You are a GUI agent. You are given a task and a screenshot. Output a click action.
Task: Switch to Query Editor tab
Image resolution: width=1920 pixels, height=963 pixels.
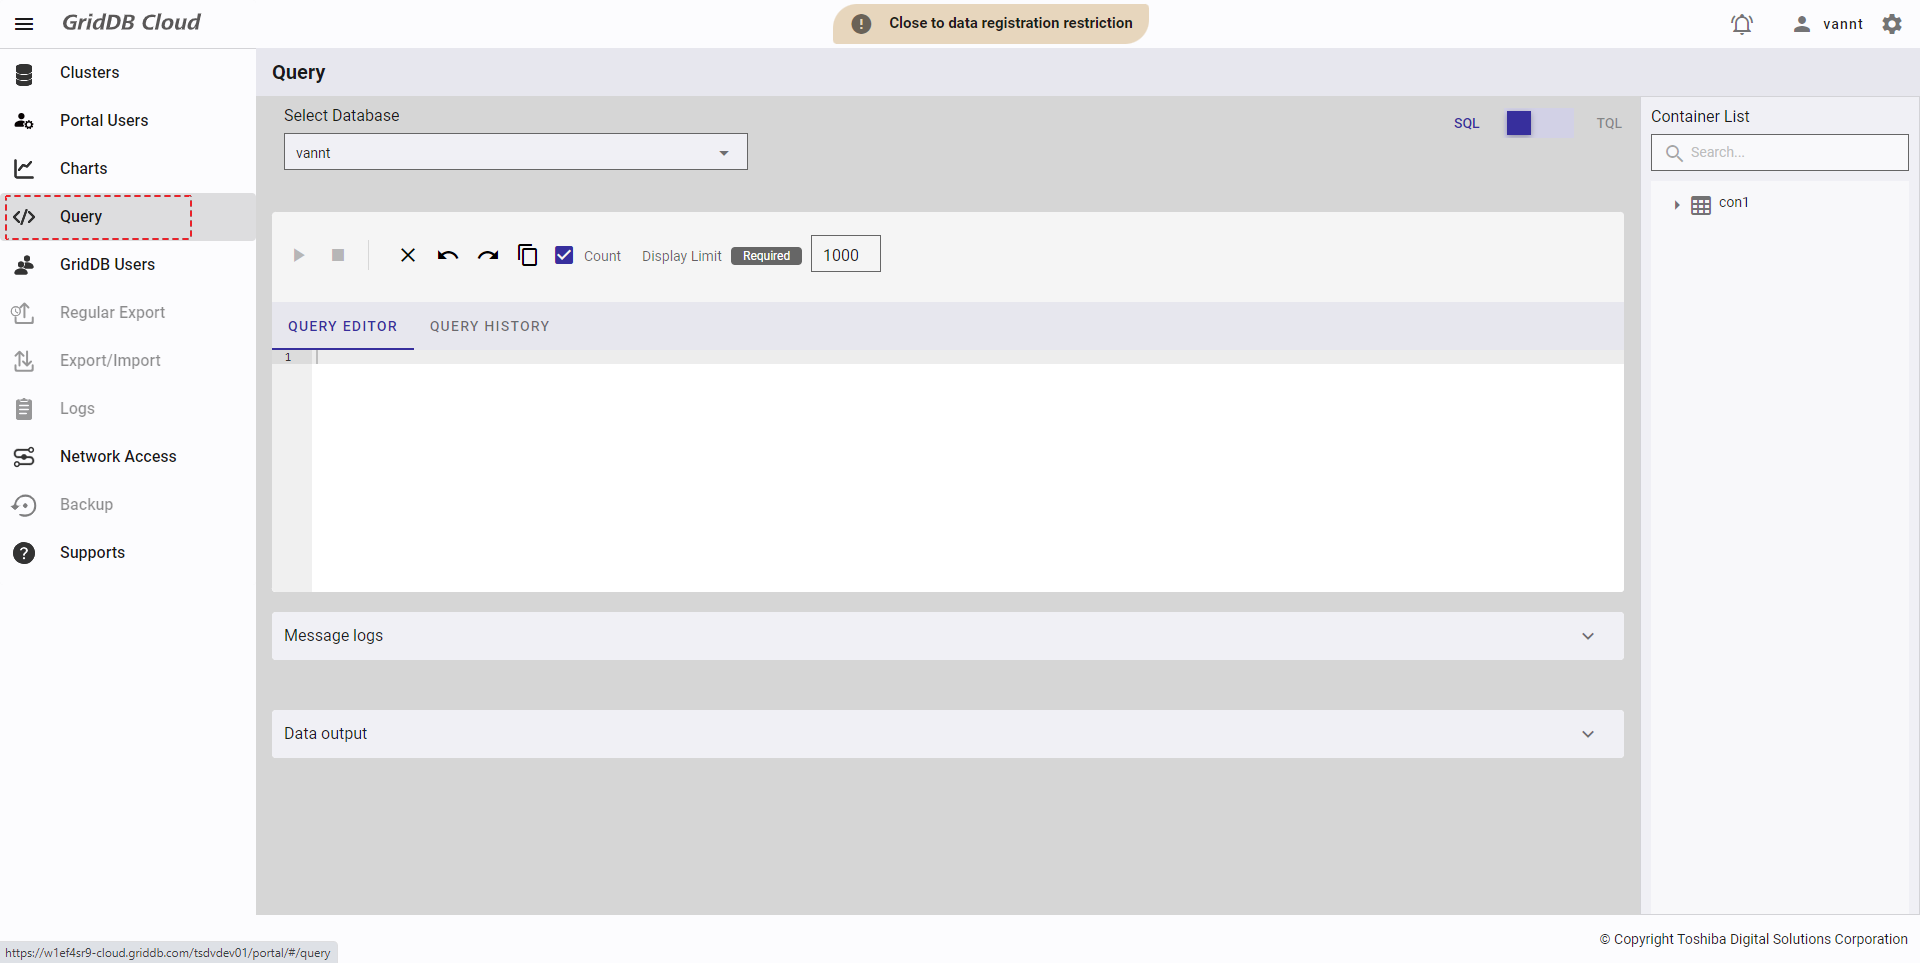pyautogui.click(x=343, y=326)
